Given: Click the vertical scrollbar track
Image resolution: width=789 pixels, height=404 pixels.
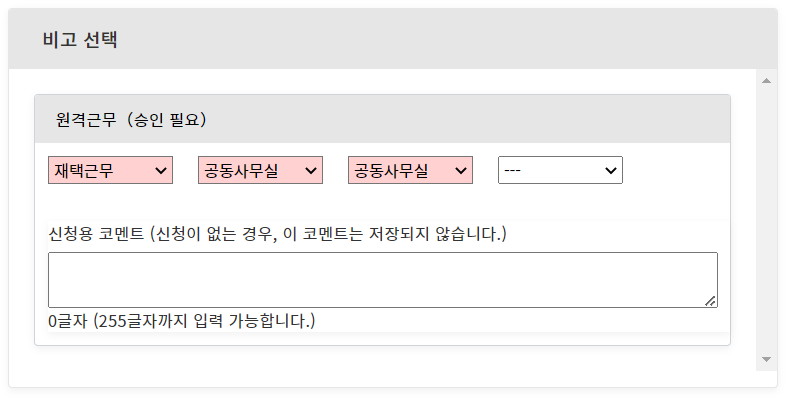Looking at the screenshot, I should tap(766, 220).
